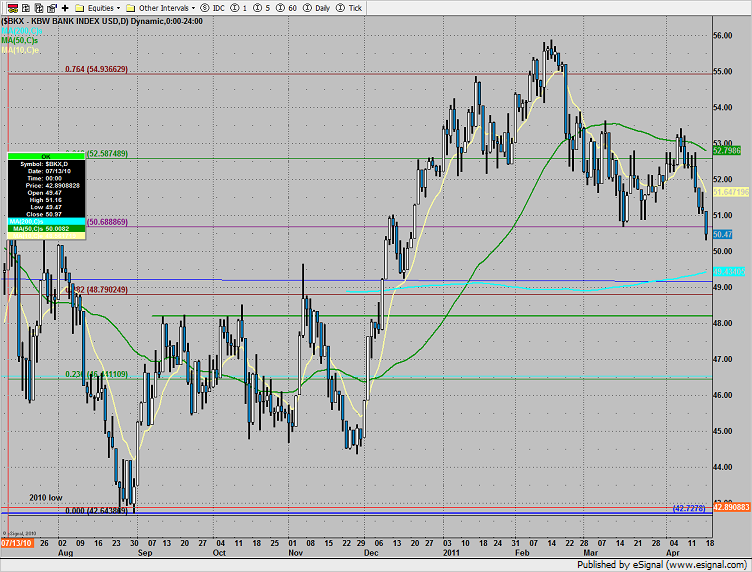Switch to the Tick interval

click(x=349, y=8)
